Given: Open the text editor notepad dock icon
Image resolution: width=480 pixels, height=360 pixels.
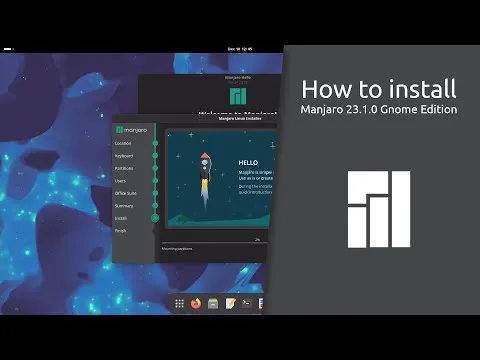Looking at the screenshot, I should pos(230,303).
